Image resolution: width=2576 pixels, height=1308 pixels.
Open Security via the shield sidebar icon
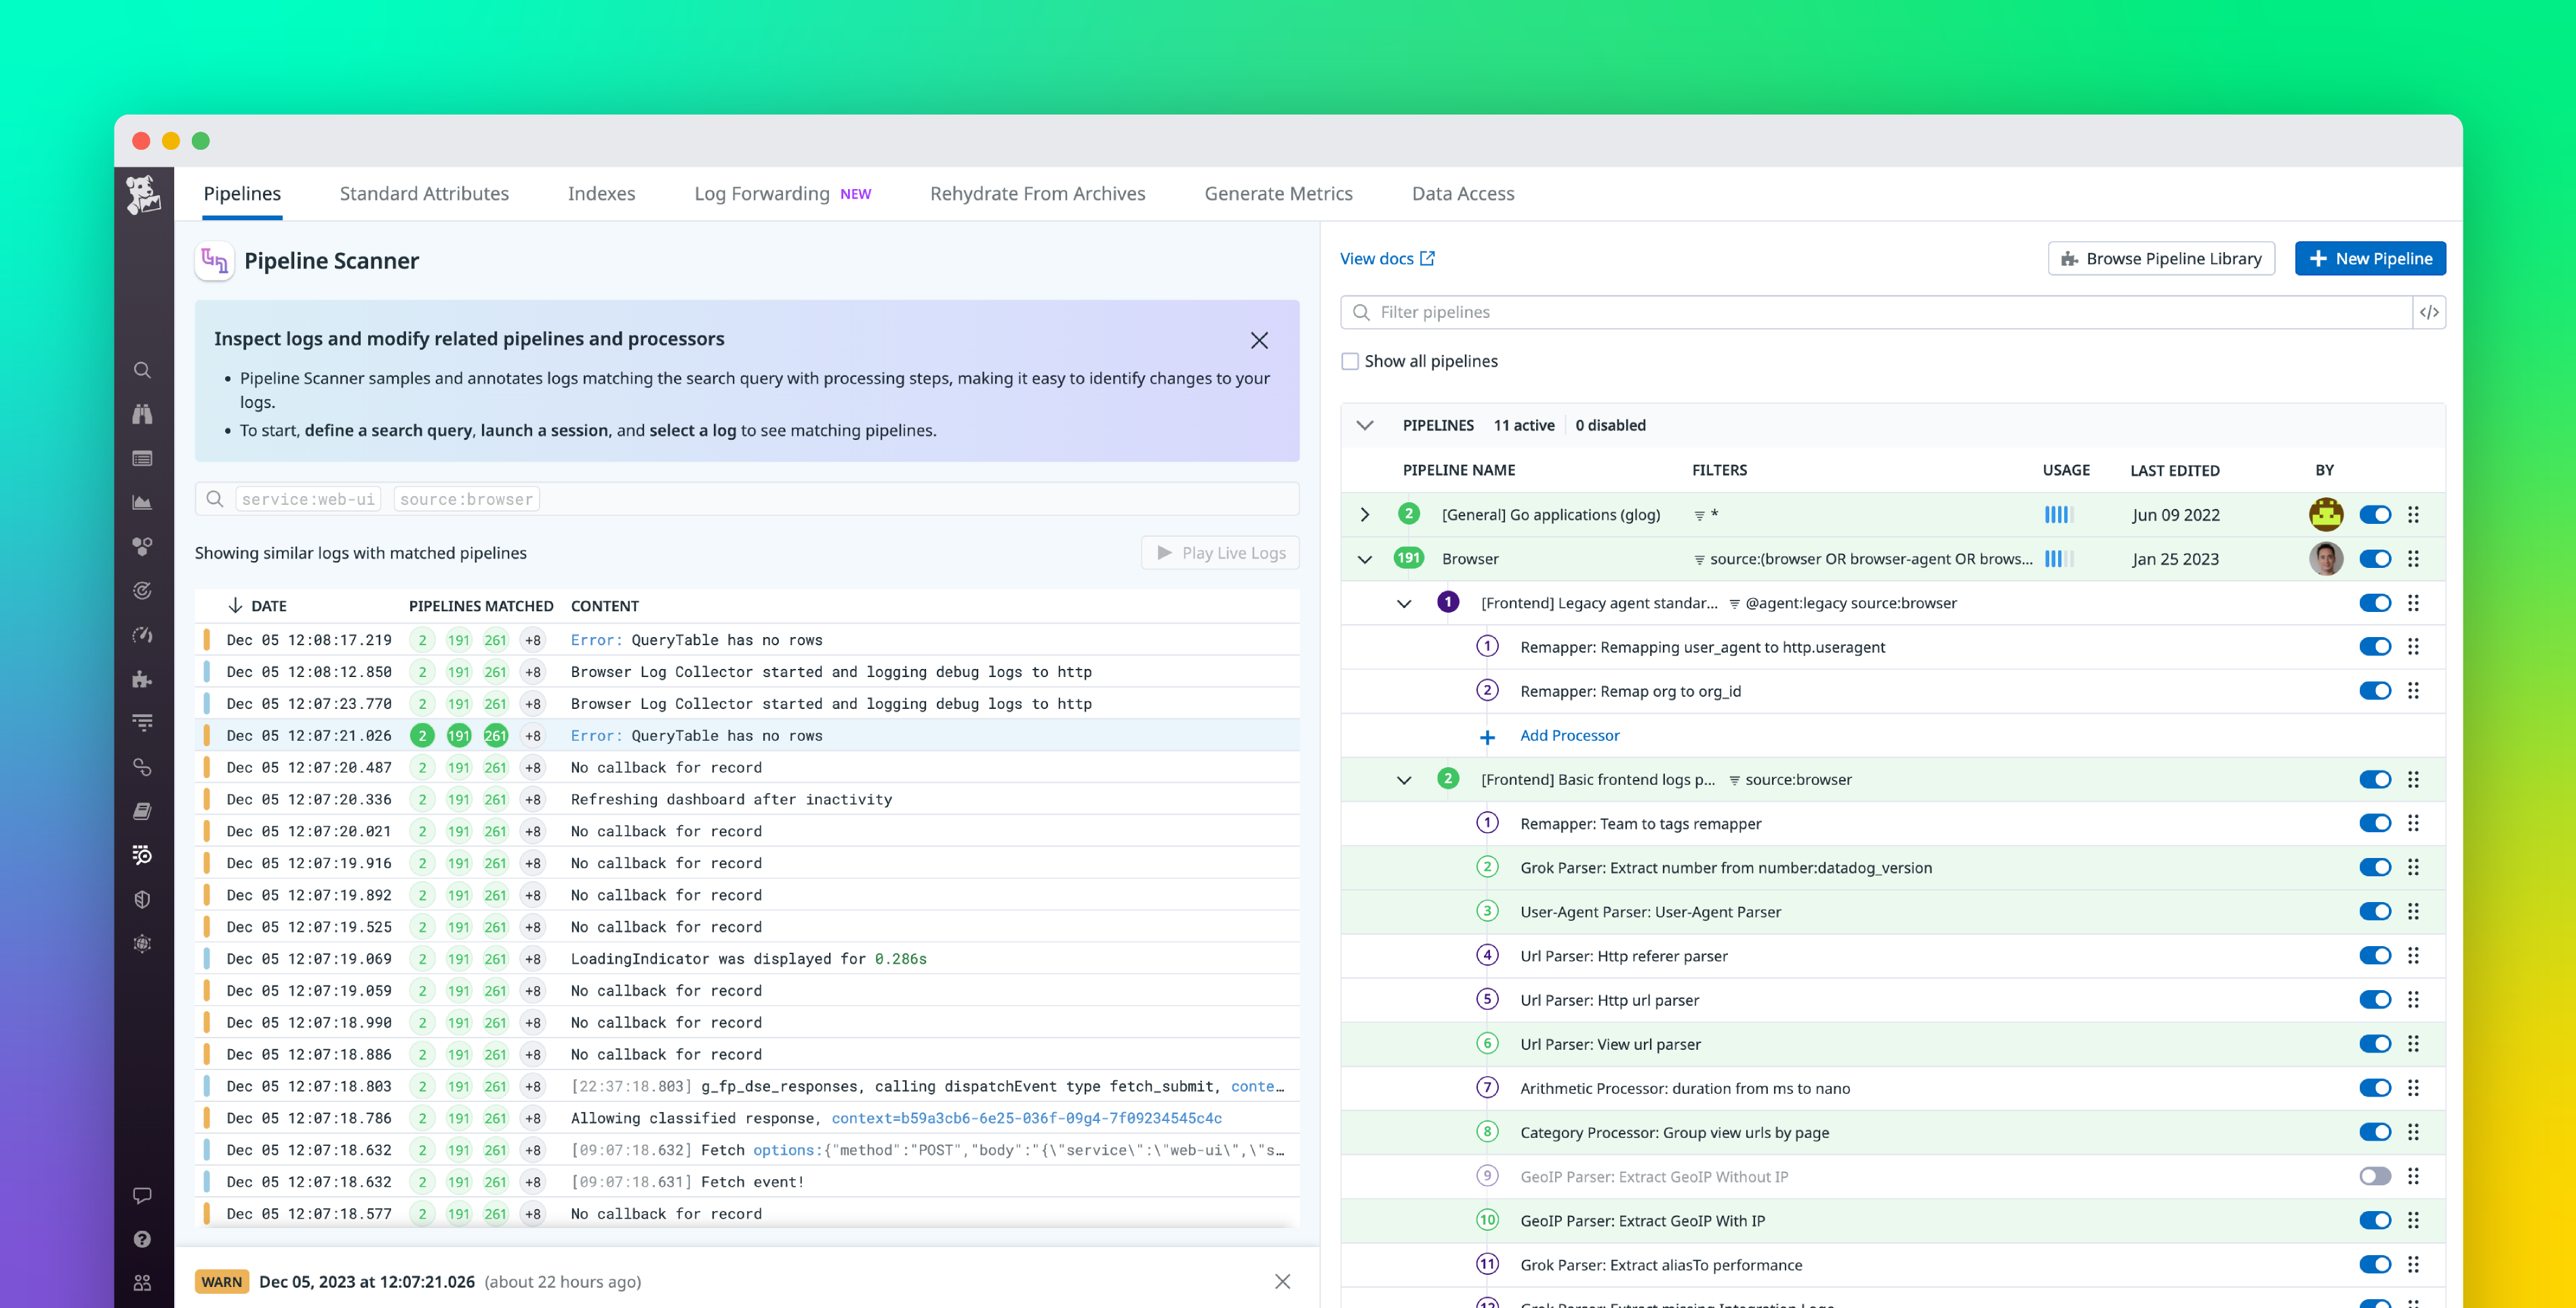pos(143,898)
